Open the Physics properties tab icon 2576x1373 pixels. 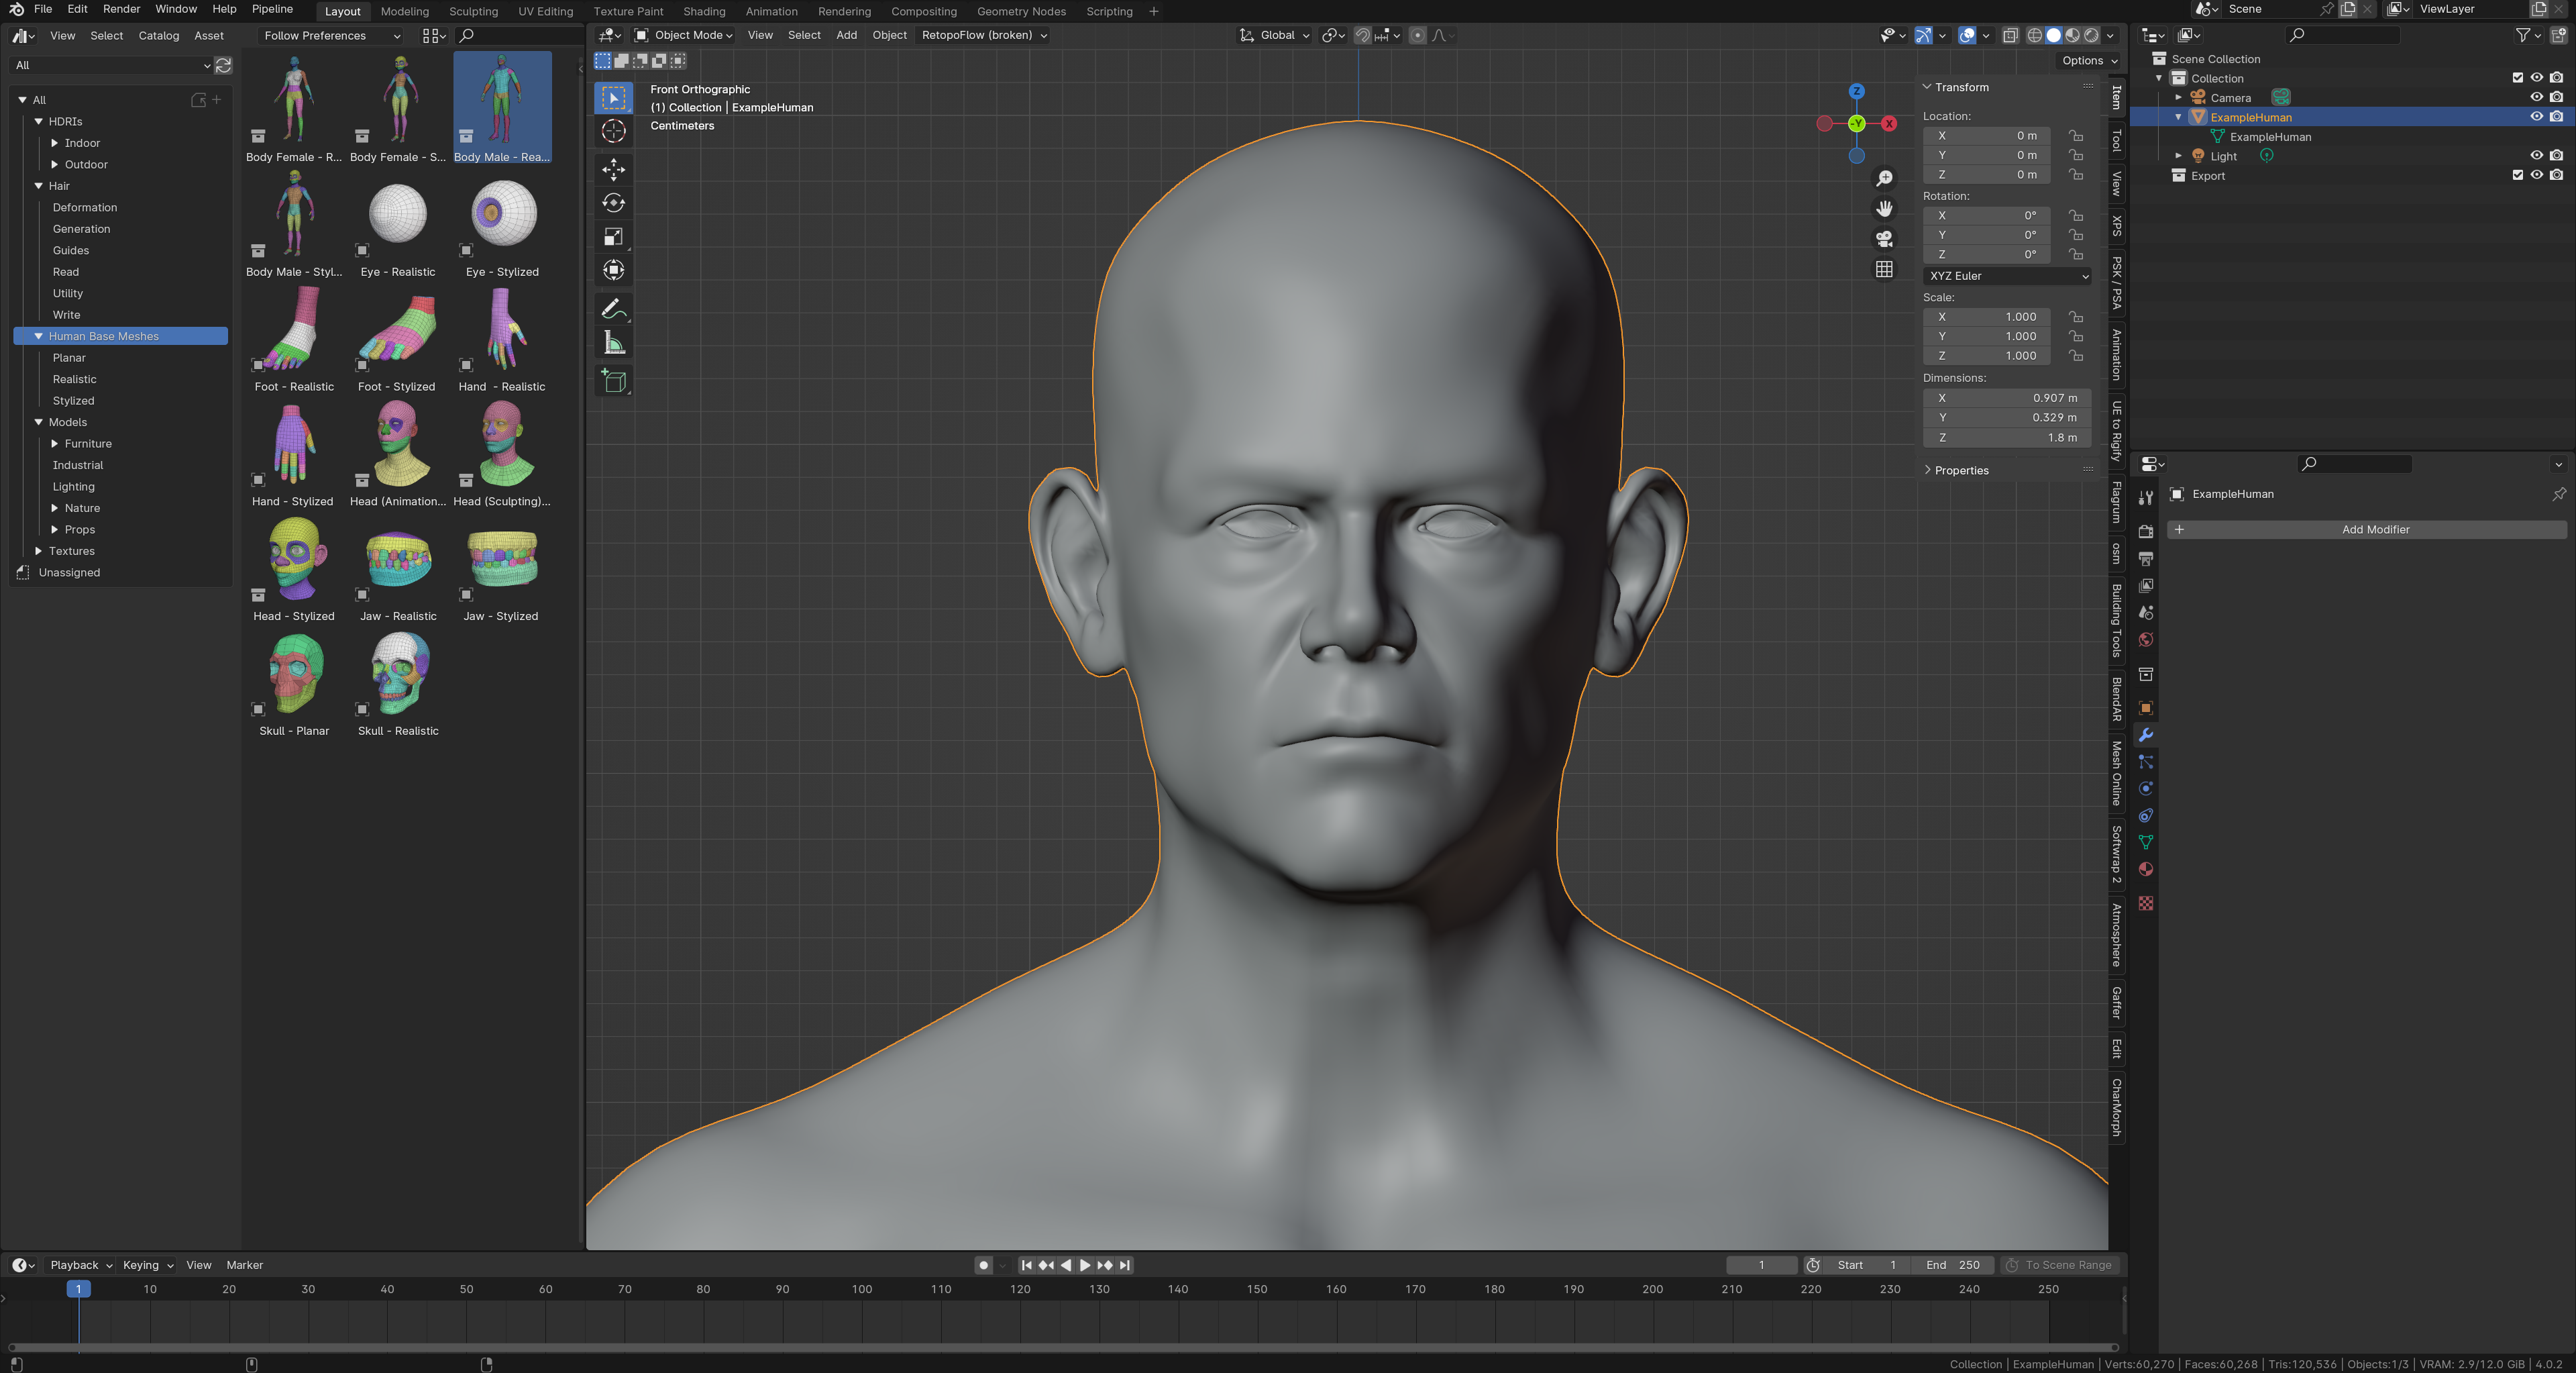(2146, 789)
